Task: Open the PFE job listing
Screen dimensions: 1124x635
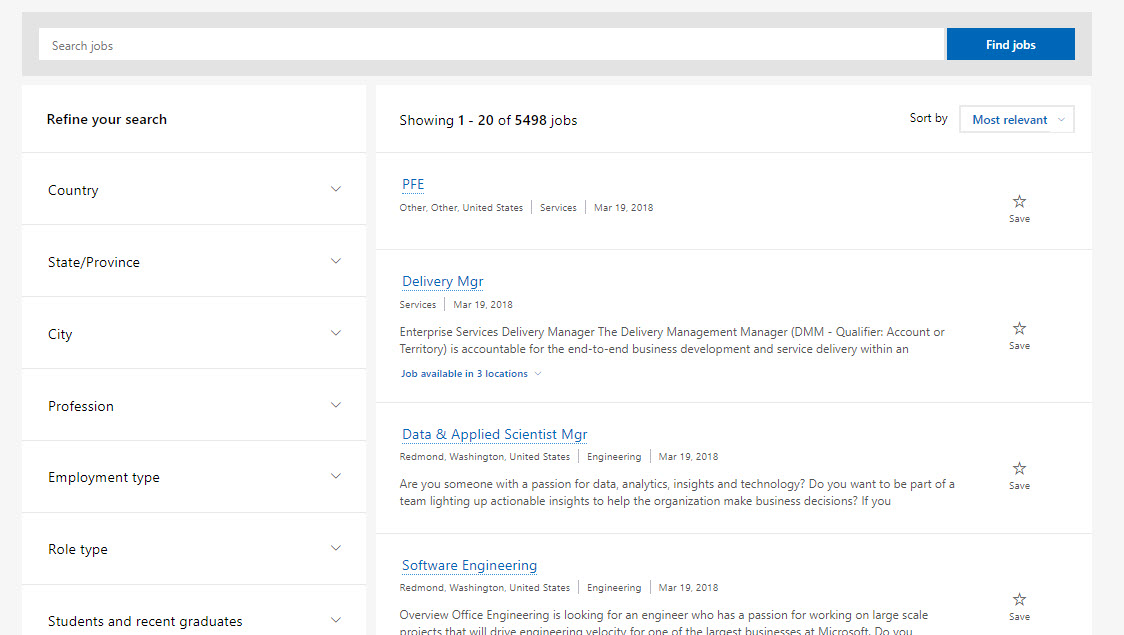Action: point(413,184)
